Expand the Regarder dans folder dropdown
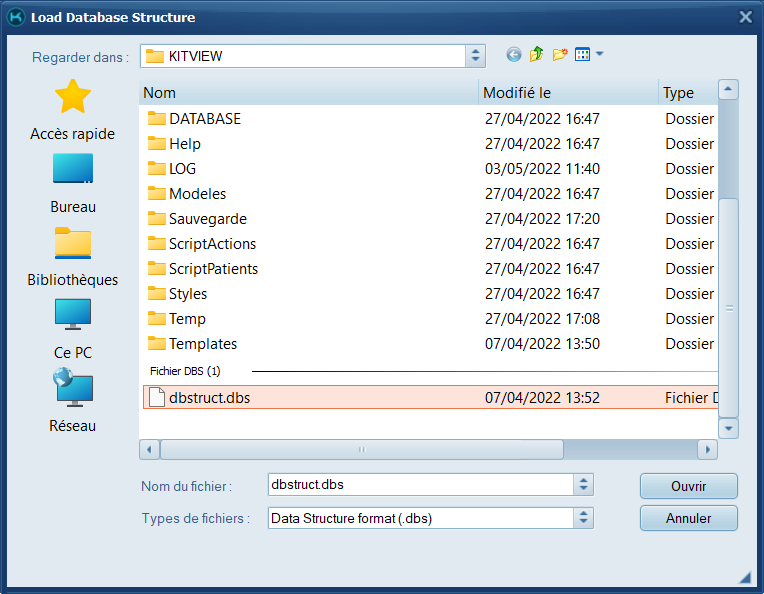 point(475,56)
